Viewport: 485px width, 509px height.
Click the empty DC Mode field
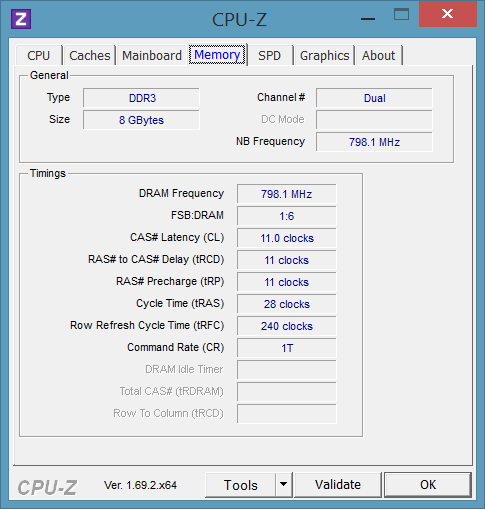[374, 120]
